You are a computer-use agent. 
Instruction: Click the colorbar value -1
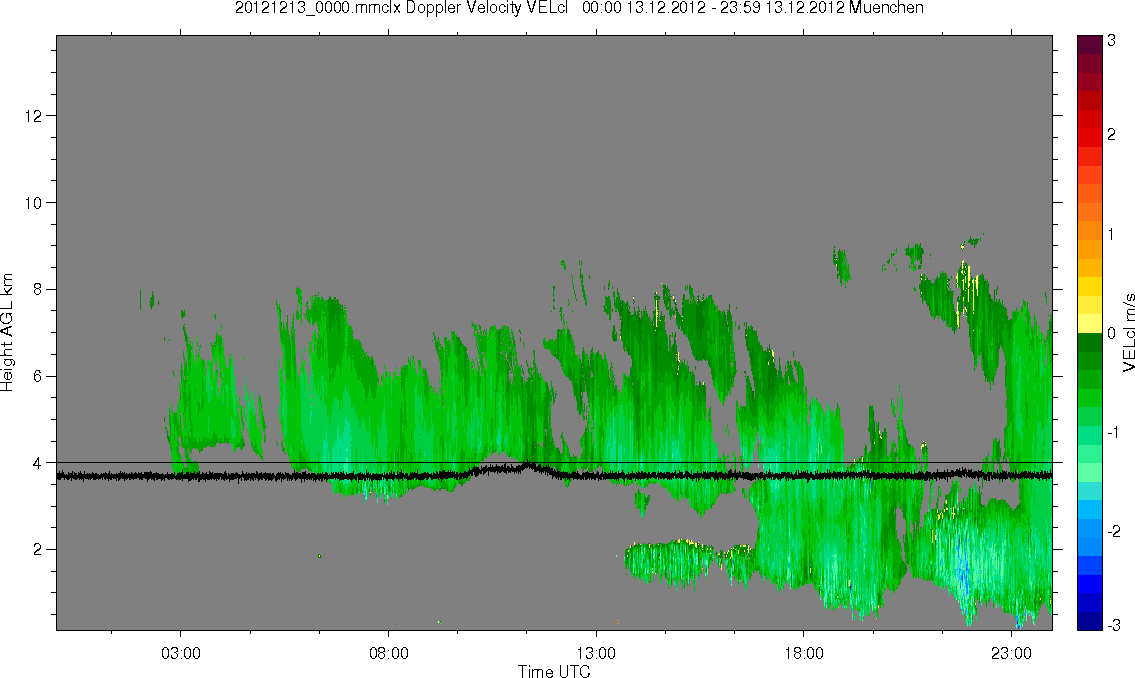[1113, 432]
